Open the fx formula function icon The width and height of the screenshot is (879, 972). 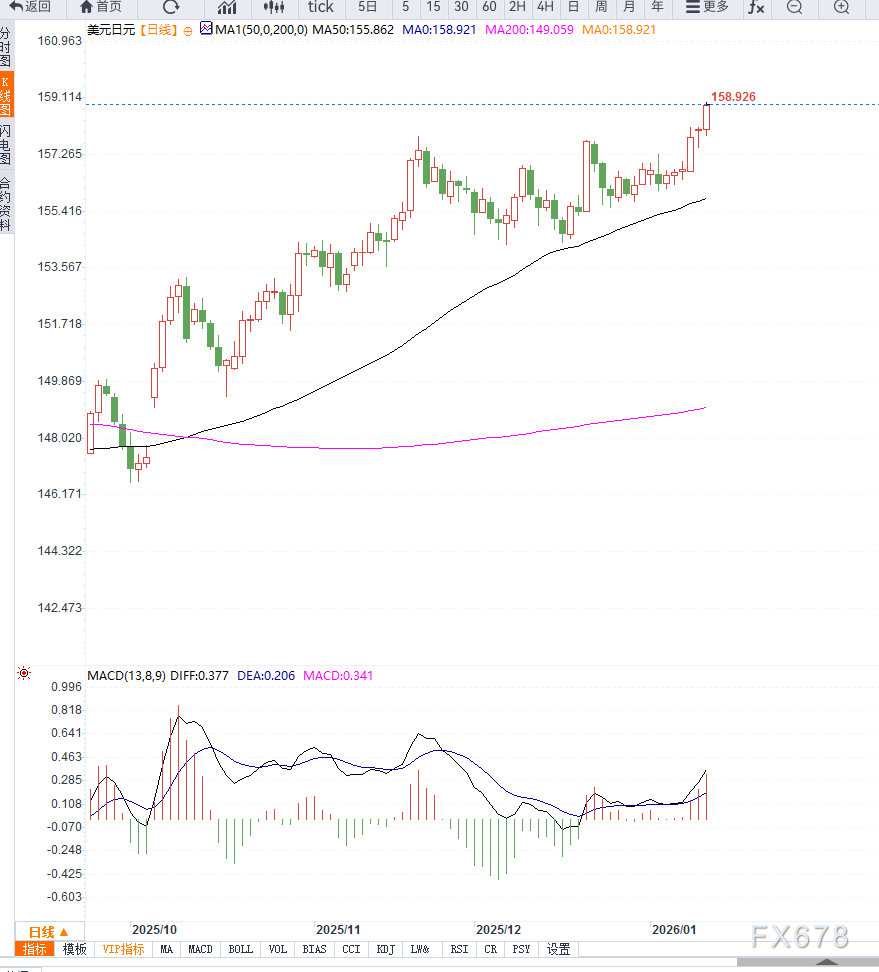(x=756, y=7)
